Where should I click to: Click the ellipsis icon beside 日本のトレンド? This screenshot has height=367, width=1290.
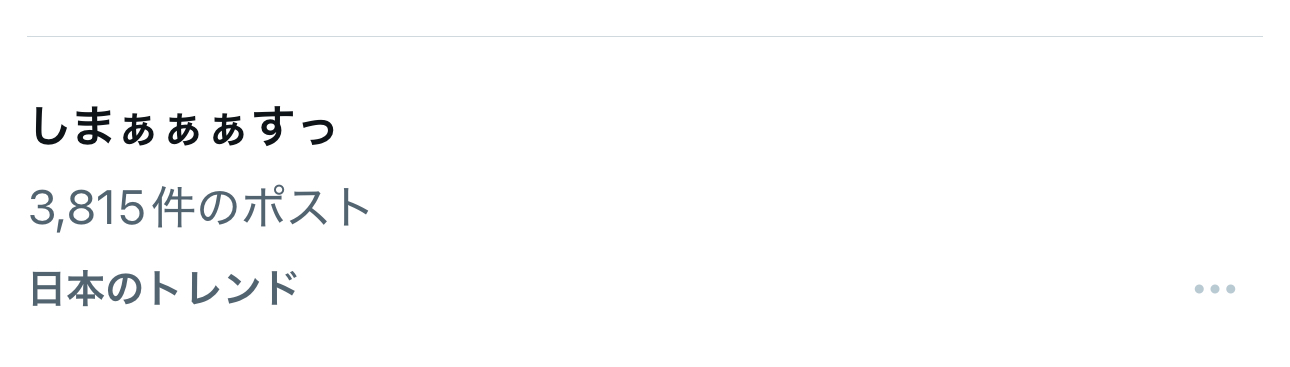pos(1215,289)
